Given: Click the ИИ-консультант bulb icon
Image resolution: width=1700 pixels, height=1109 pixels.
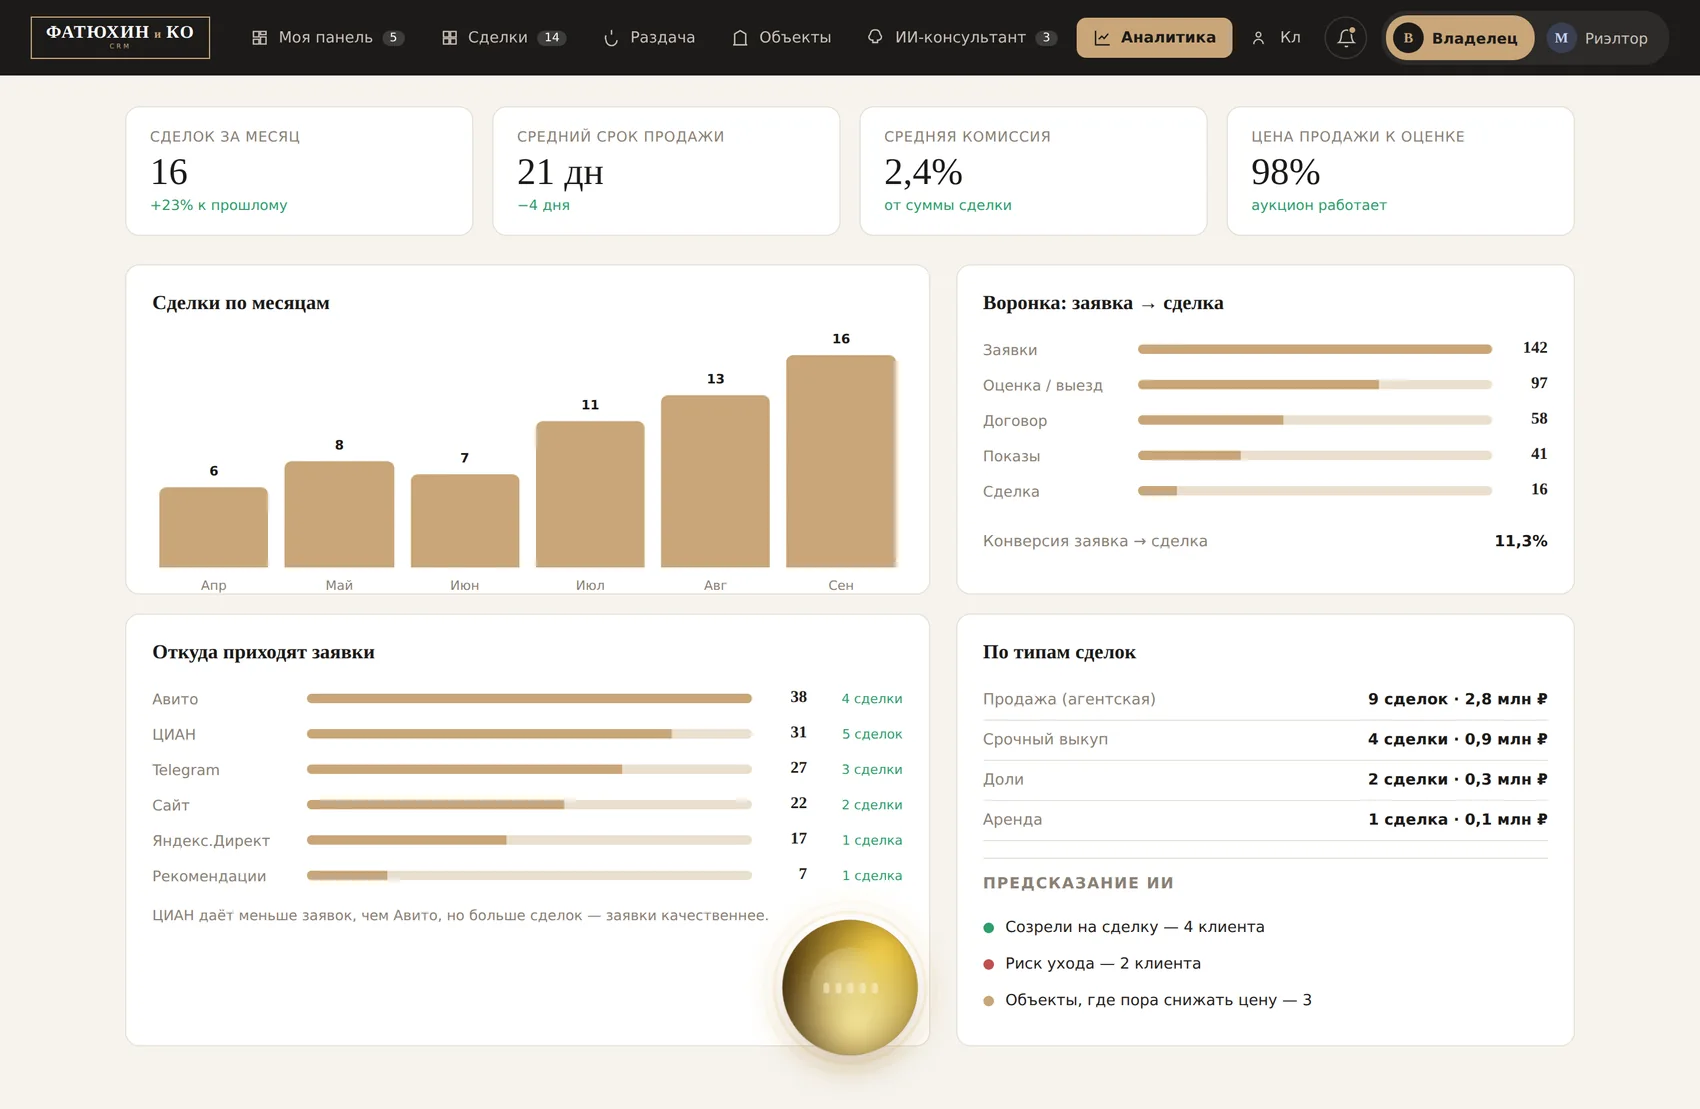Looking at the screenshot, I should pyautogui.click(x=875, y=37).
